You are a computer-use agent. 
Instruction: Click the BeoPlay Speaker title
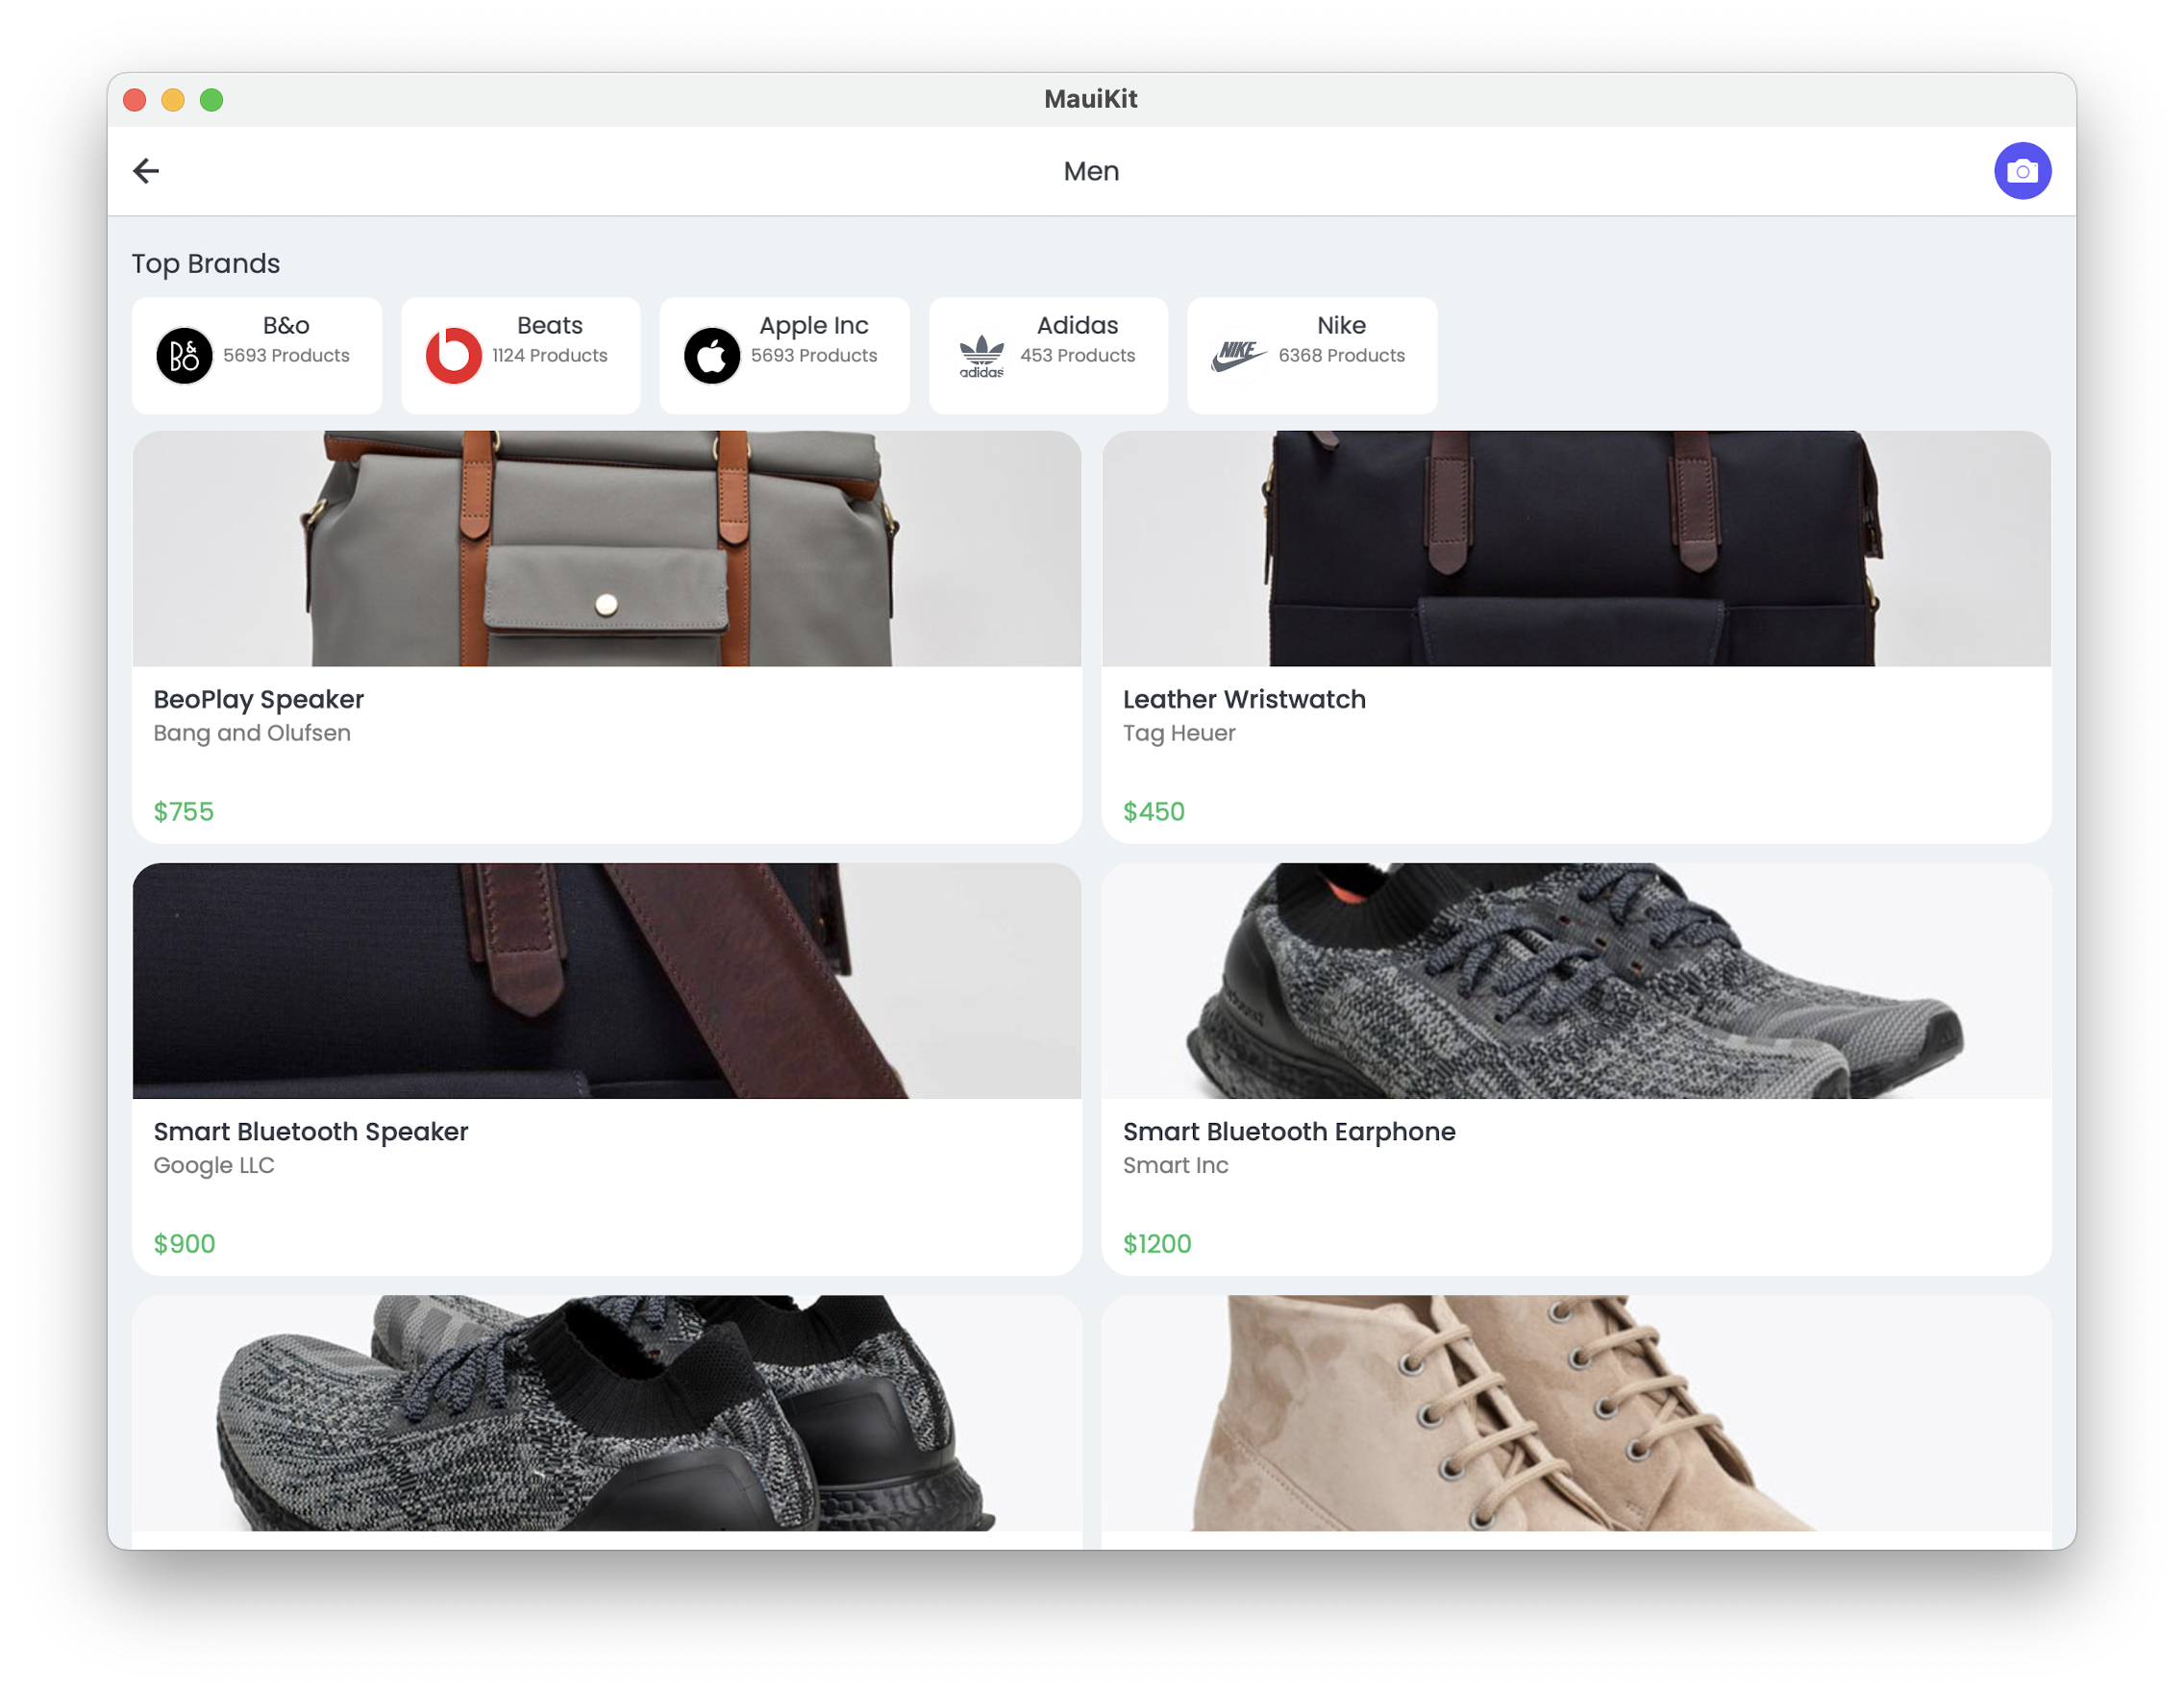pos(258,699)
